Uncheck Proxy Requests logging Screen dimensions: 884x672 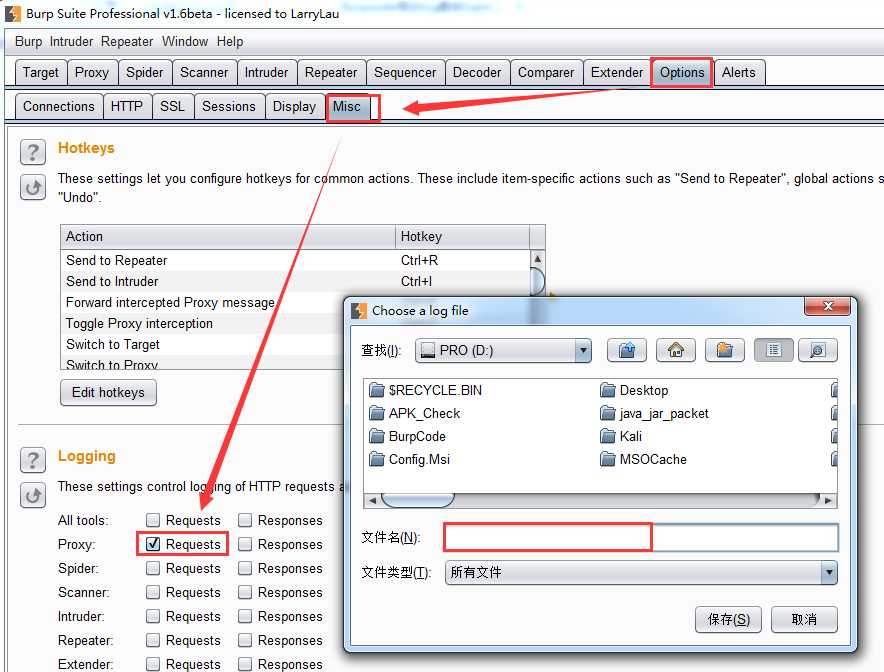pyautogui.click(x=153, y=544)
